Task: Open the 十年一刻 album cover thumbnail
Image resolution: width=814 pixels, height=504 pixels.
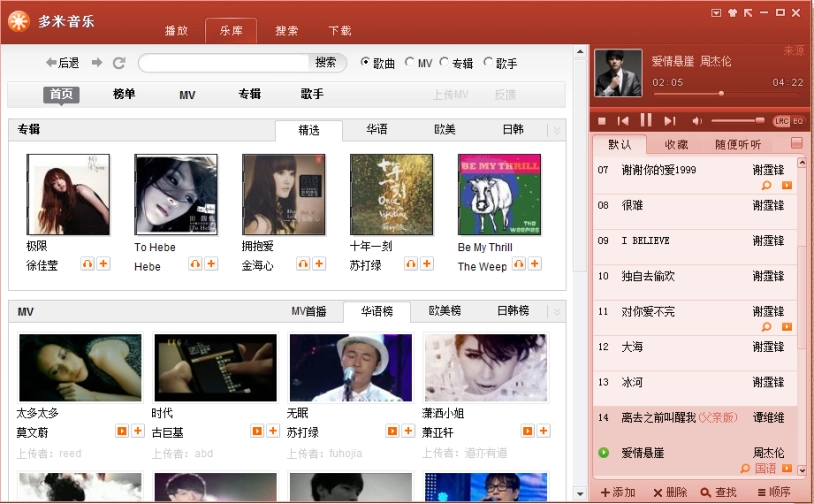Action: [392, 195]
